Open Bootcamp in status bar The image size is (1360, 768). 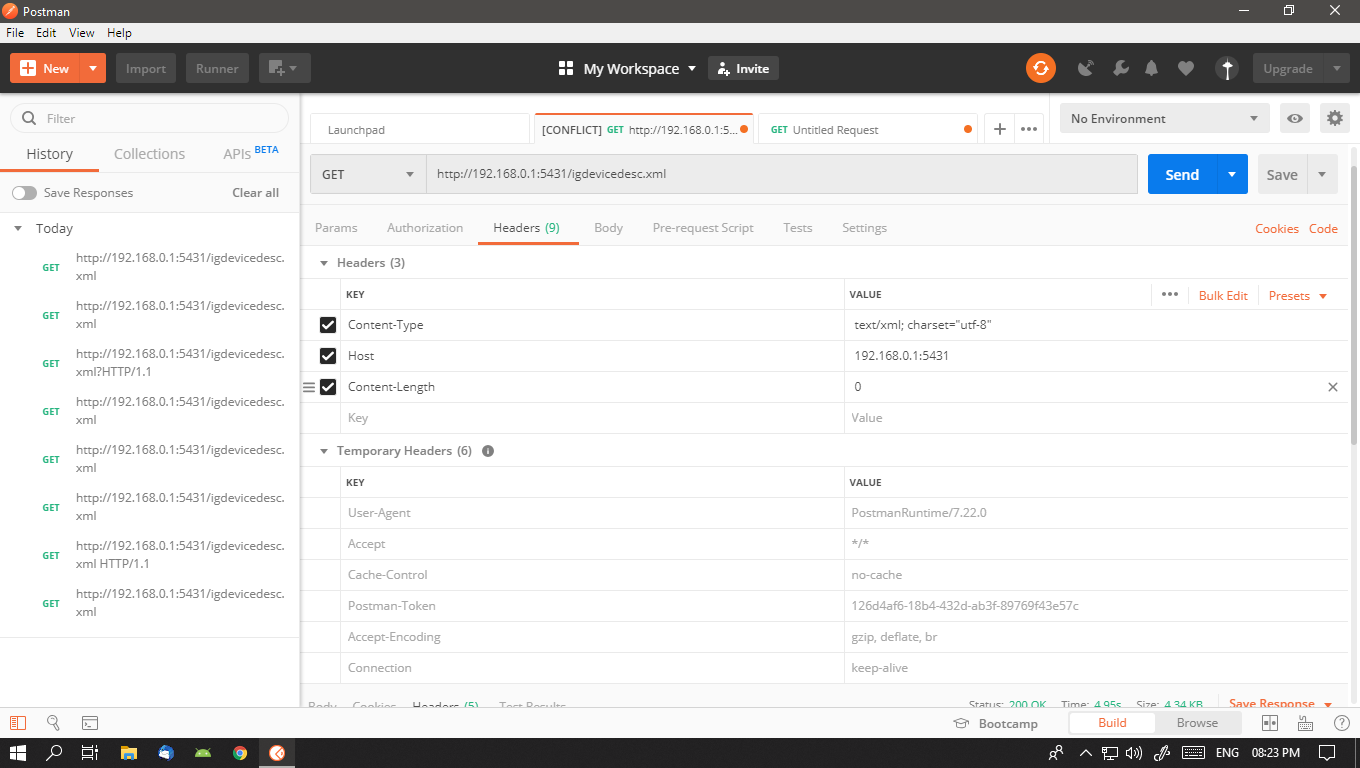coord(996,723)
